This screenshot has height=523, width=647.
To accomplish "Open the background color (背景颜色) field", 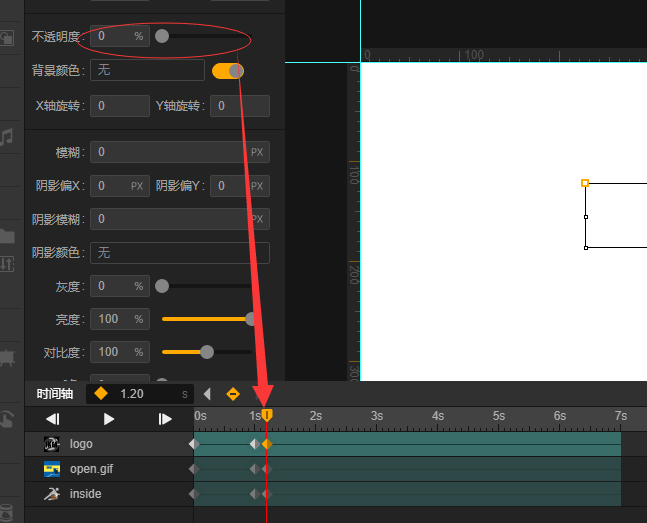I will tap(147, 70).
